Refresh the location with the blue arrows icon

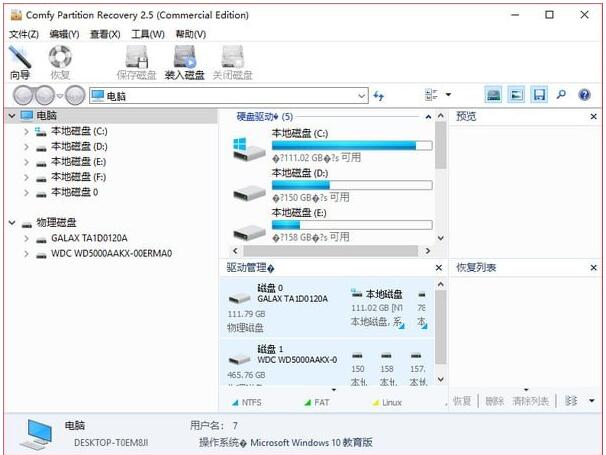tap(379, 95)
